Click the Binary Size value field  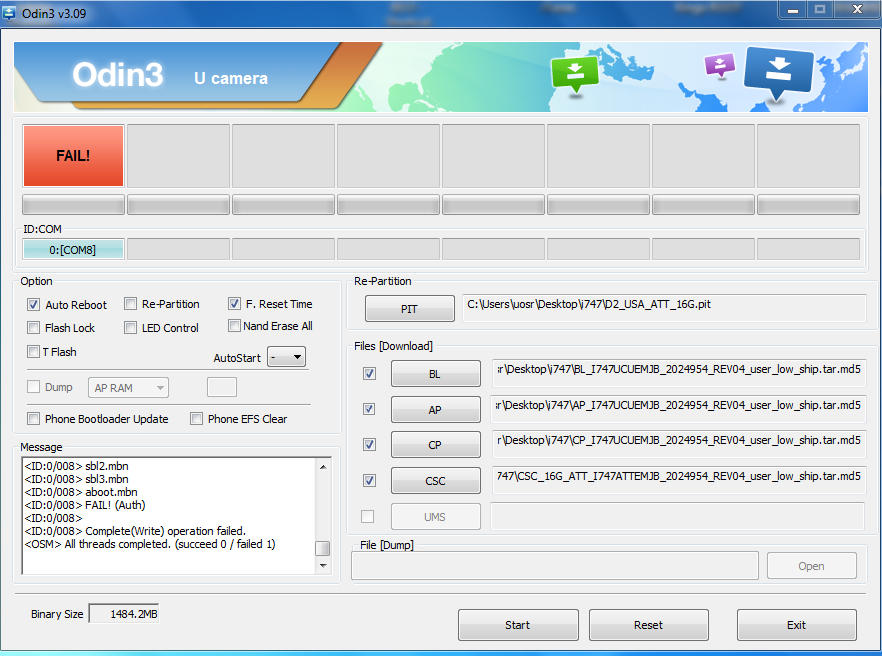click(x=124, y=614)
